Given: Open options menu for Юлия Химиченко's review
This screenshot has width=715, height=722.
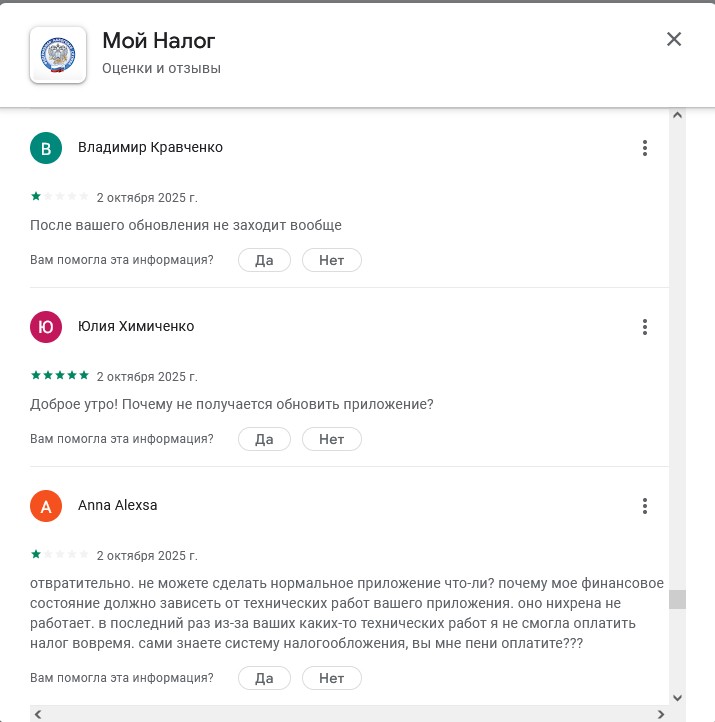Looking at the screenshot, I should click(x=645, y=327).
